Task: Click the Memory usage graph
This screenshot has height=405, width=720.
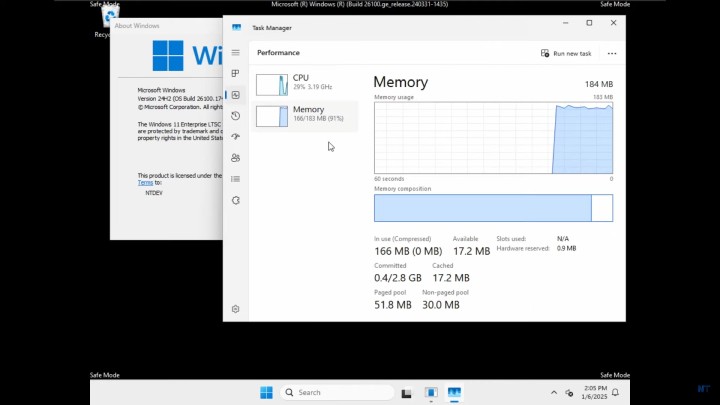Action: (493, 138)
